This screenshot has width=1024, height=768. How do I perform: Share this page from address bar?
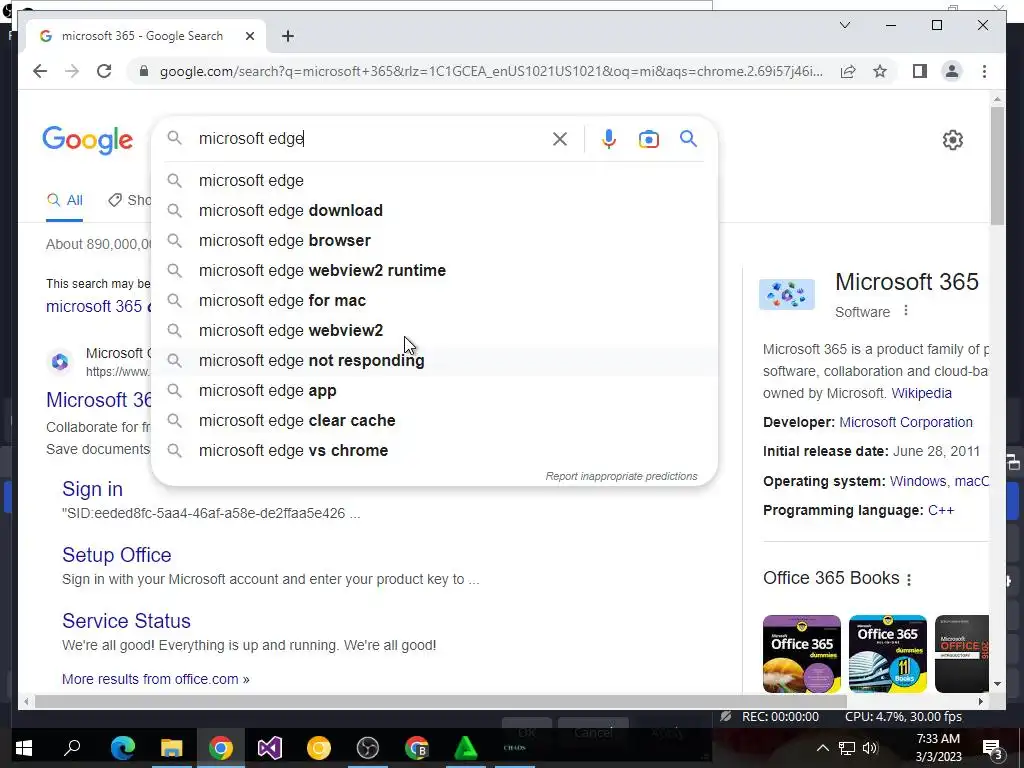(848, 71)
